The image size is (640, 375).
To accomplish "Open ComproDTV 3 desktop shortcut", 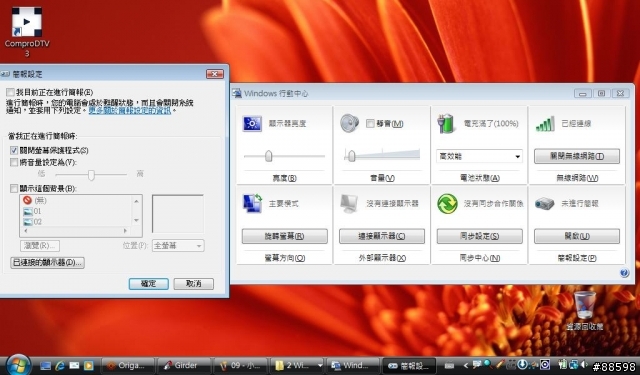I will pos(27,32).
